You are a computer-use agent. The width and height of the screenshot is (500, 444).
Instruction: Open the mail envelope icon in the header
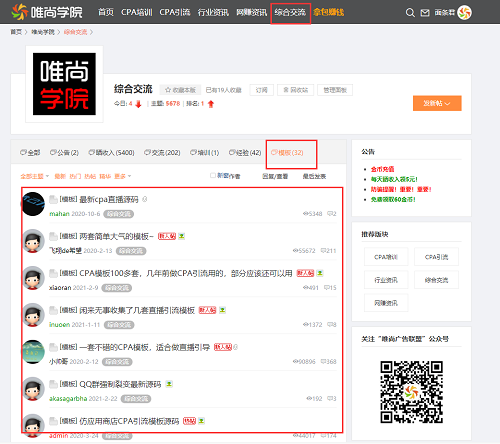pos(425,13)
